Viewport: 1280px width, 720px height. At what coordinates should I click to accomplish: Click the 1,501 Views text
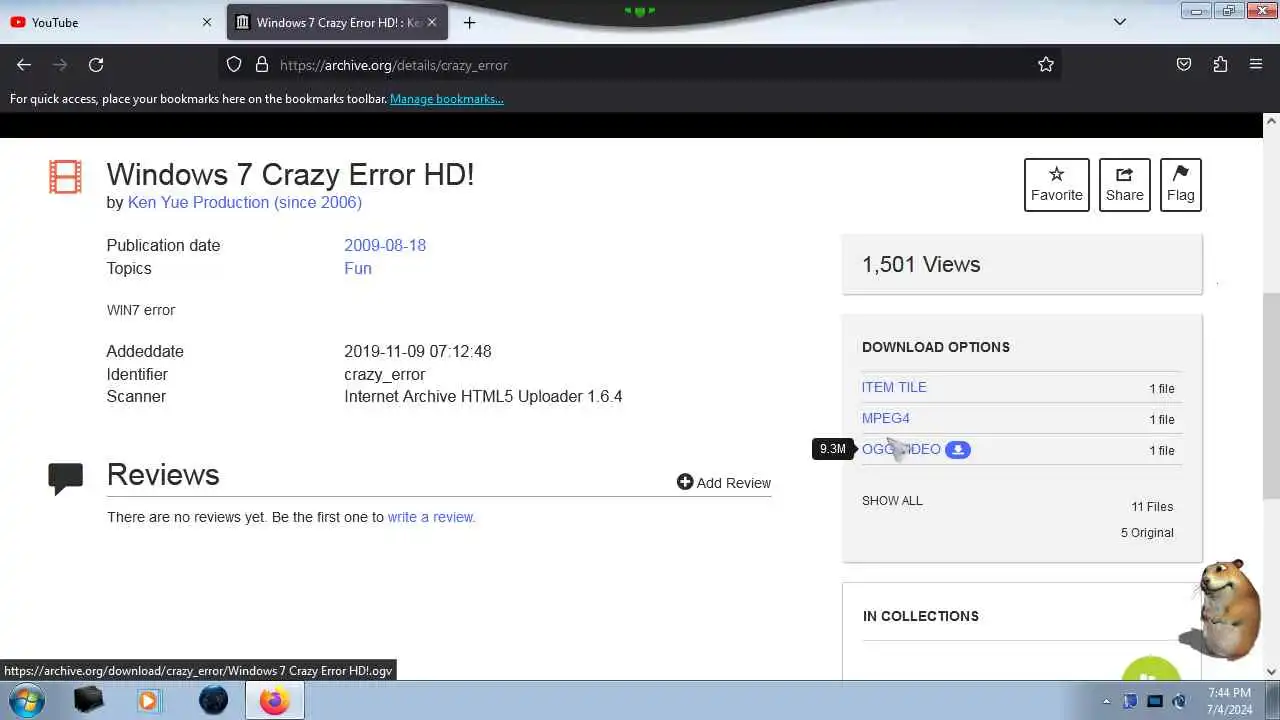point(921,264)
